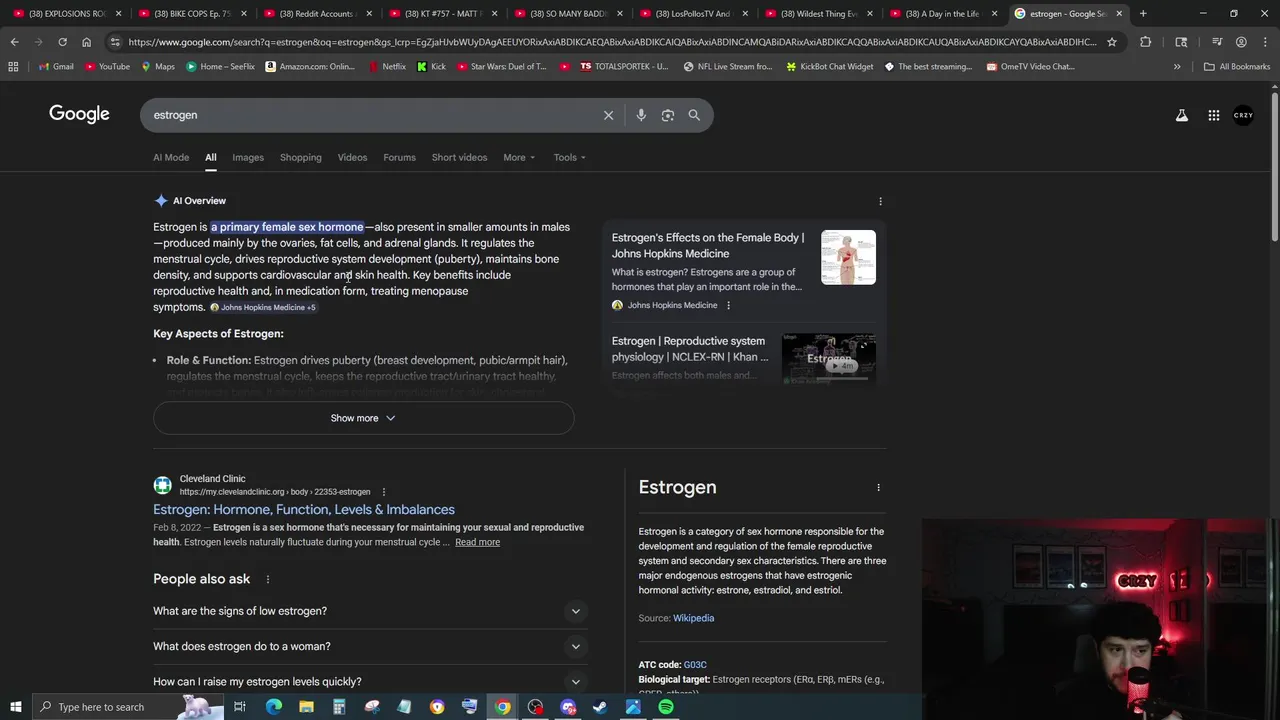Open Discord from the taskbar

[x=568, y=707]
